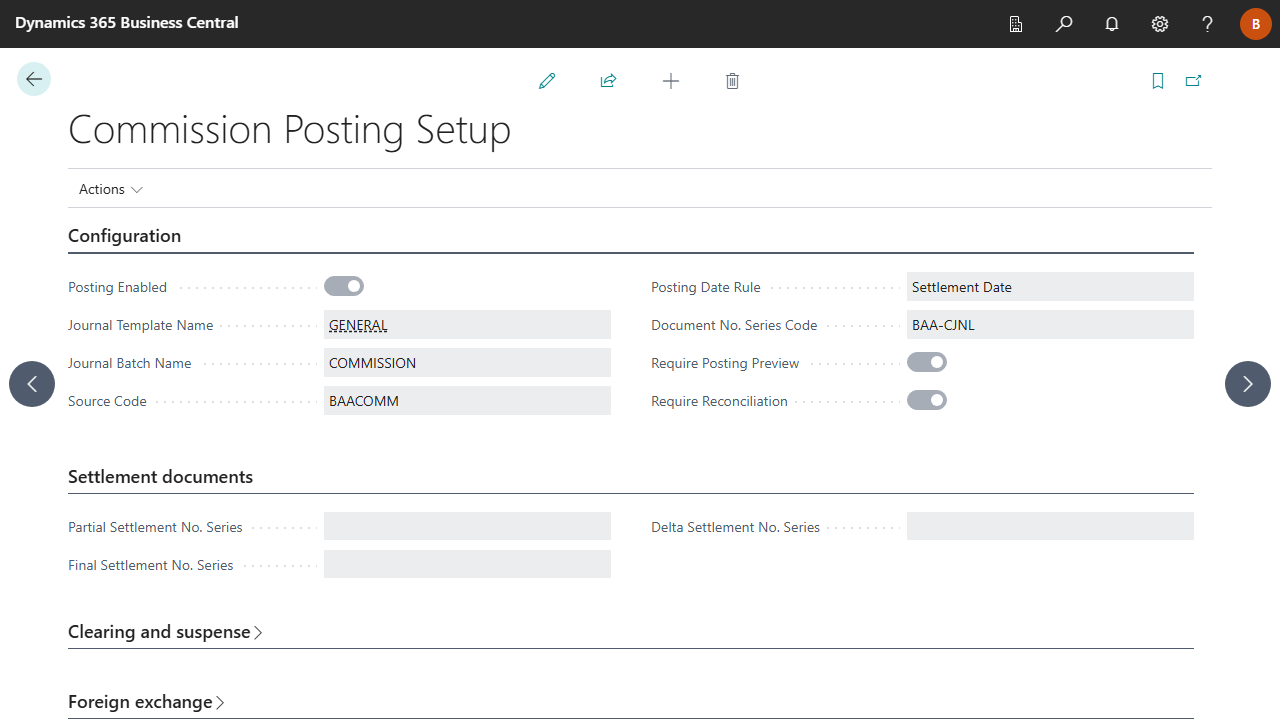Expand Clearing and suspense section
Screen dimensions: 1280x720
165,632
